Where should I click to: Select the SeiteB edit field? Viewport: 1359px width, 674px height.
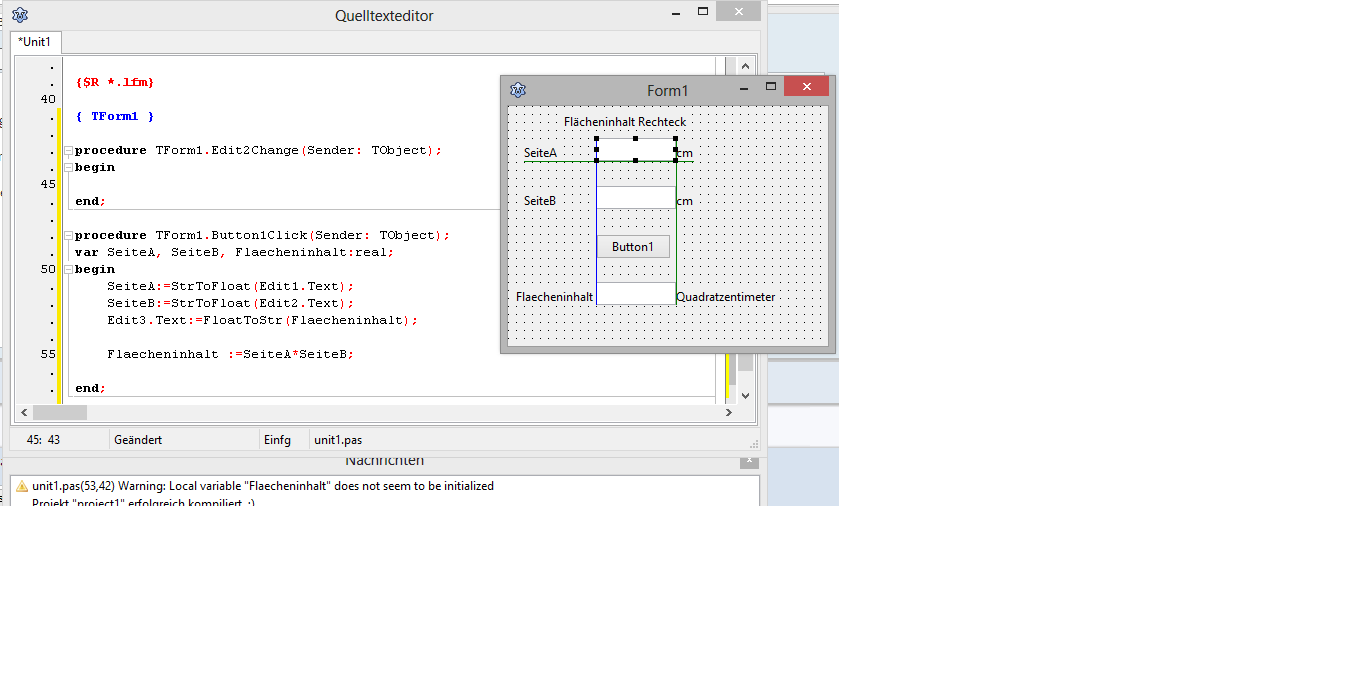[636, 198]
